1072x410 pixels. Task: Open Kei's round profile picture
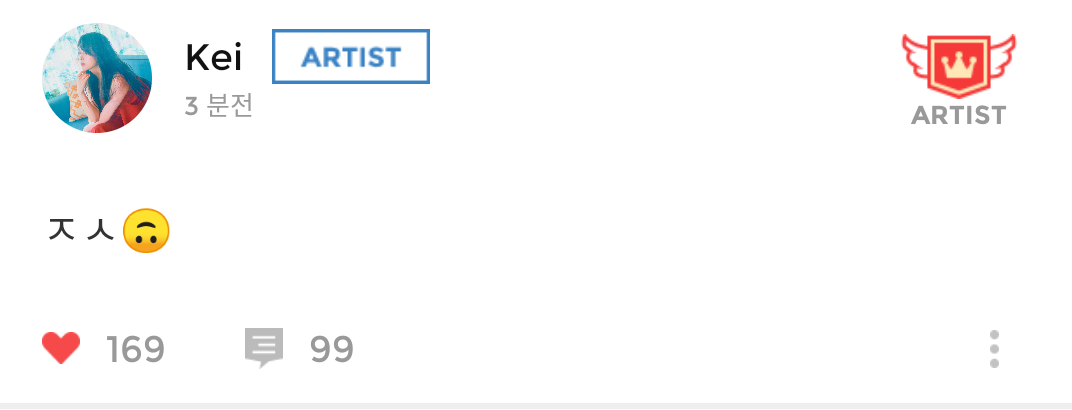pyautogui.click(x=97, y=78)
